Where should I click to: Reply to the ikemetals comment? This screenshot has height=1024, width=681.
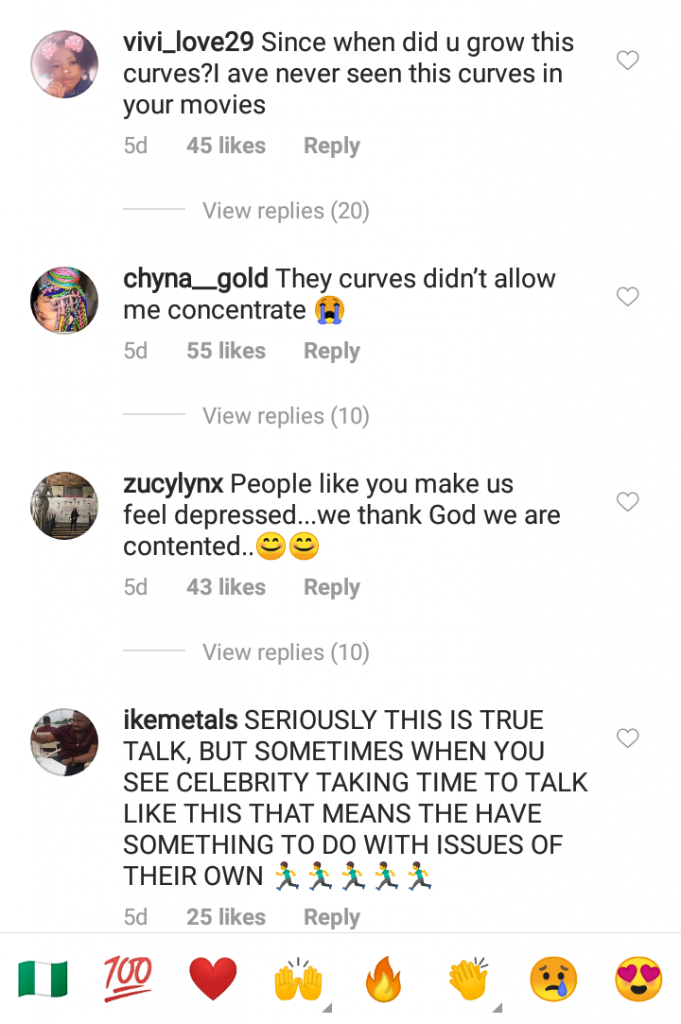coord(331,917)
